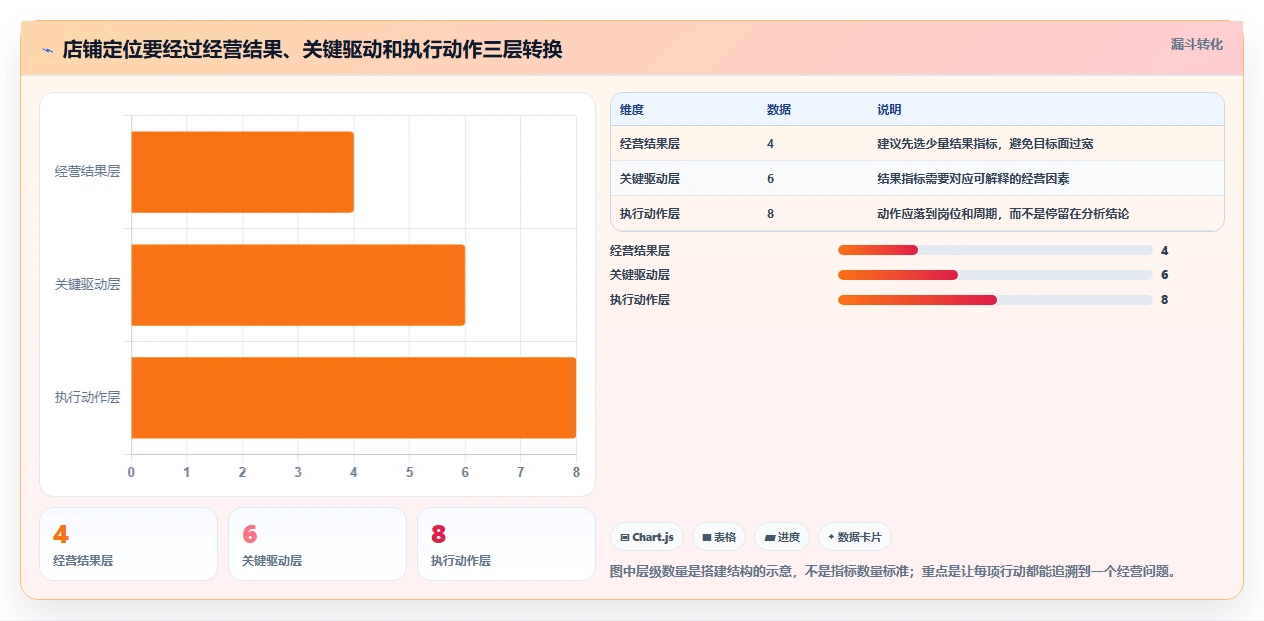Click the 漏斗转化 tag in header
This screenshot has height=621, width=1264.
click(1196, 44)
